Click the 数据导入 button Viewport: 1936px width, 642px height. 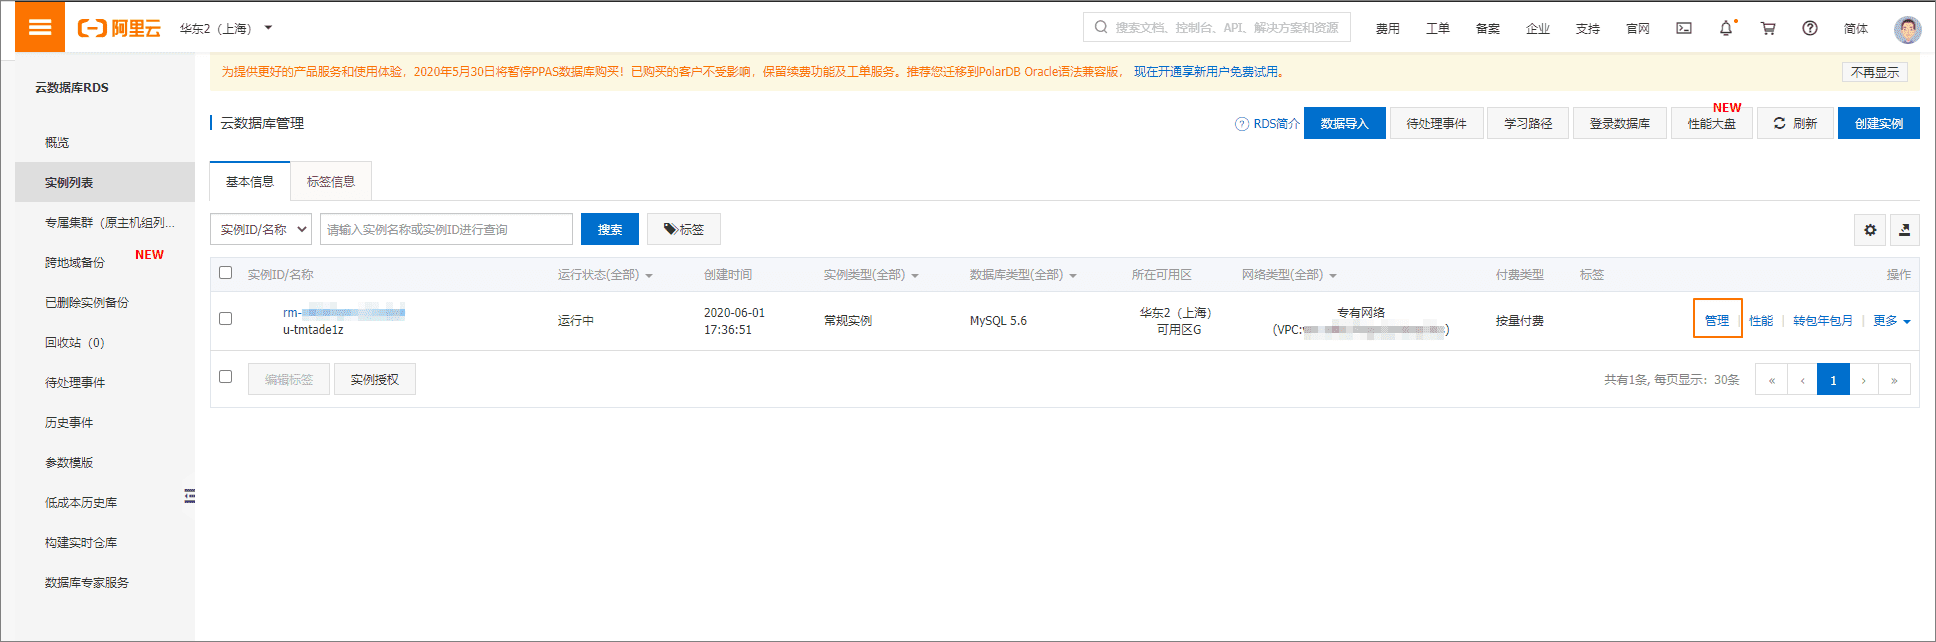[1344, 123]
